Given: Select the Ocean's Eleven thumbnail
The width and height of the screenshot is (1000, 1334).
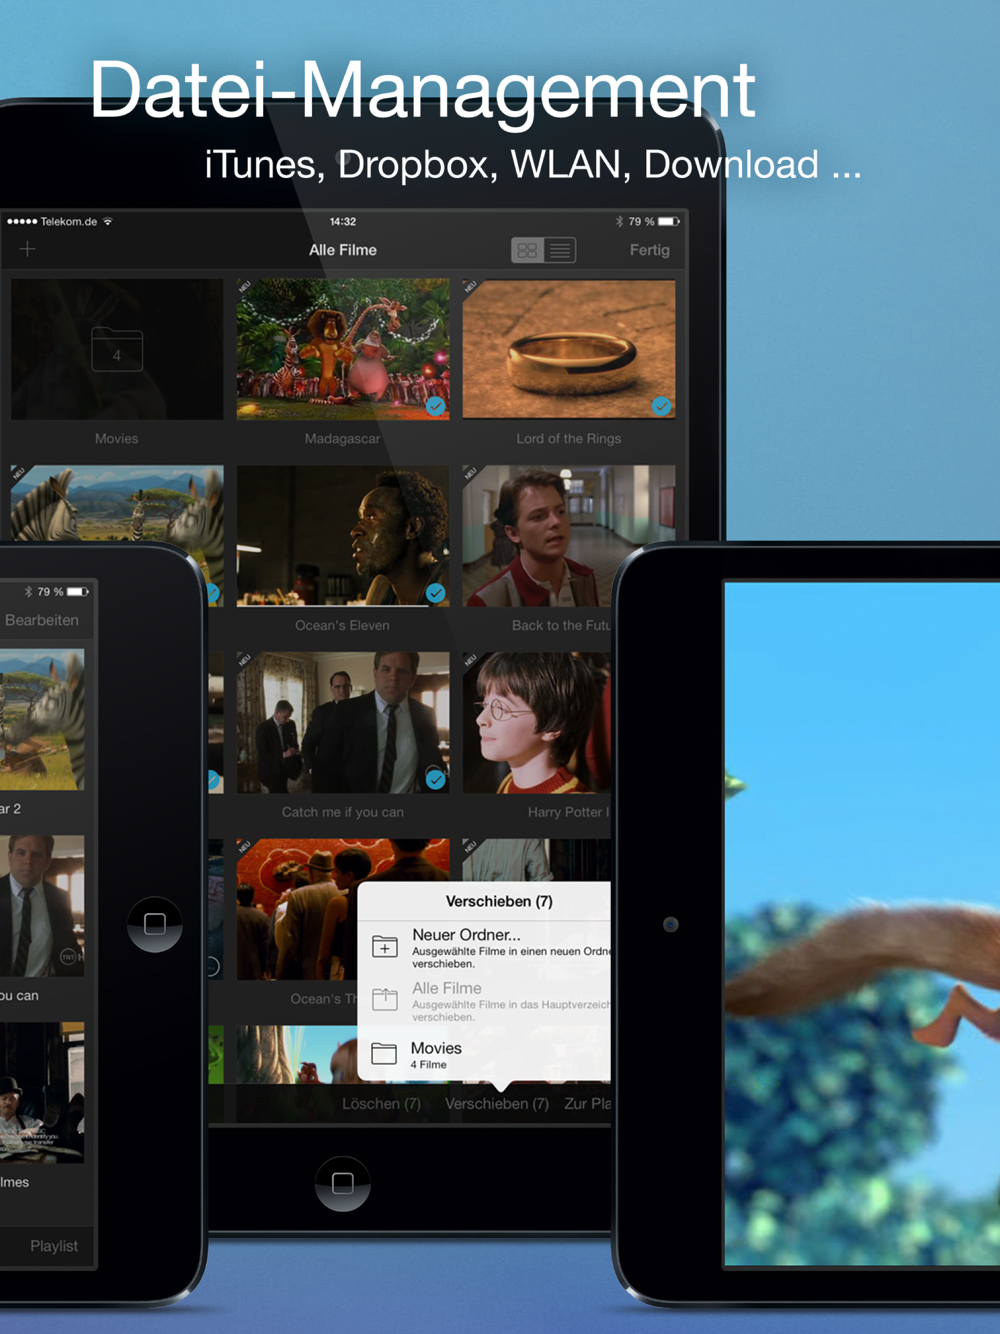Looking at the screenshot, I should (x=343, y=536).
